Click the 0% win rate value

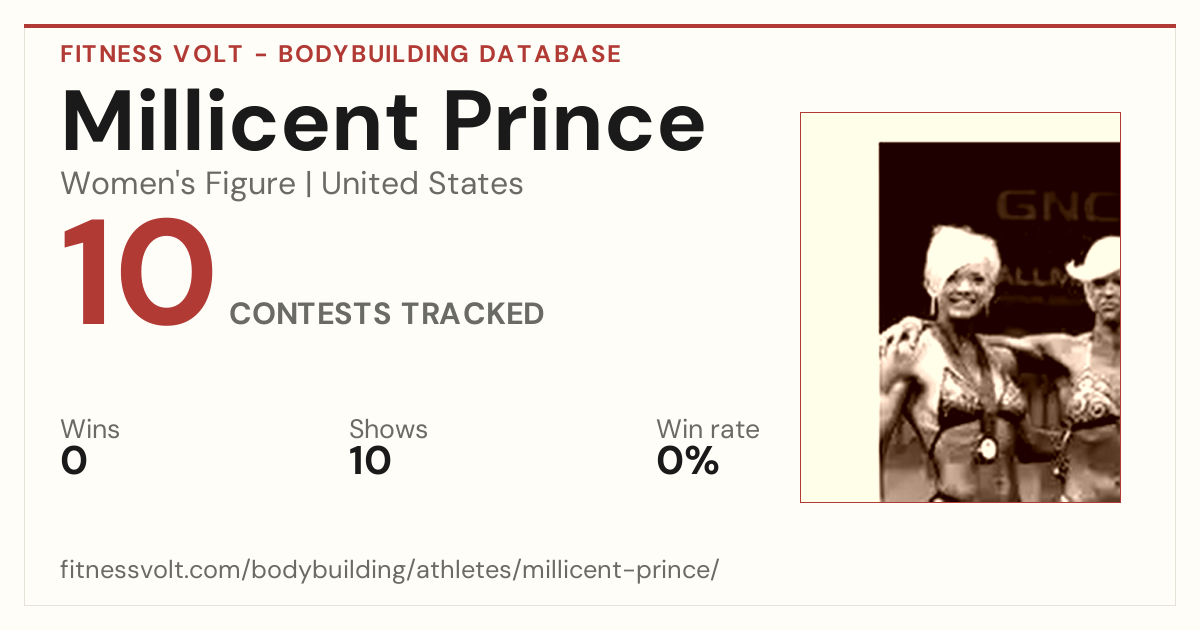click(x=688, y=461)
